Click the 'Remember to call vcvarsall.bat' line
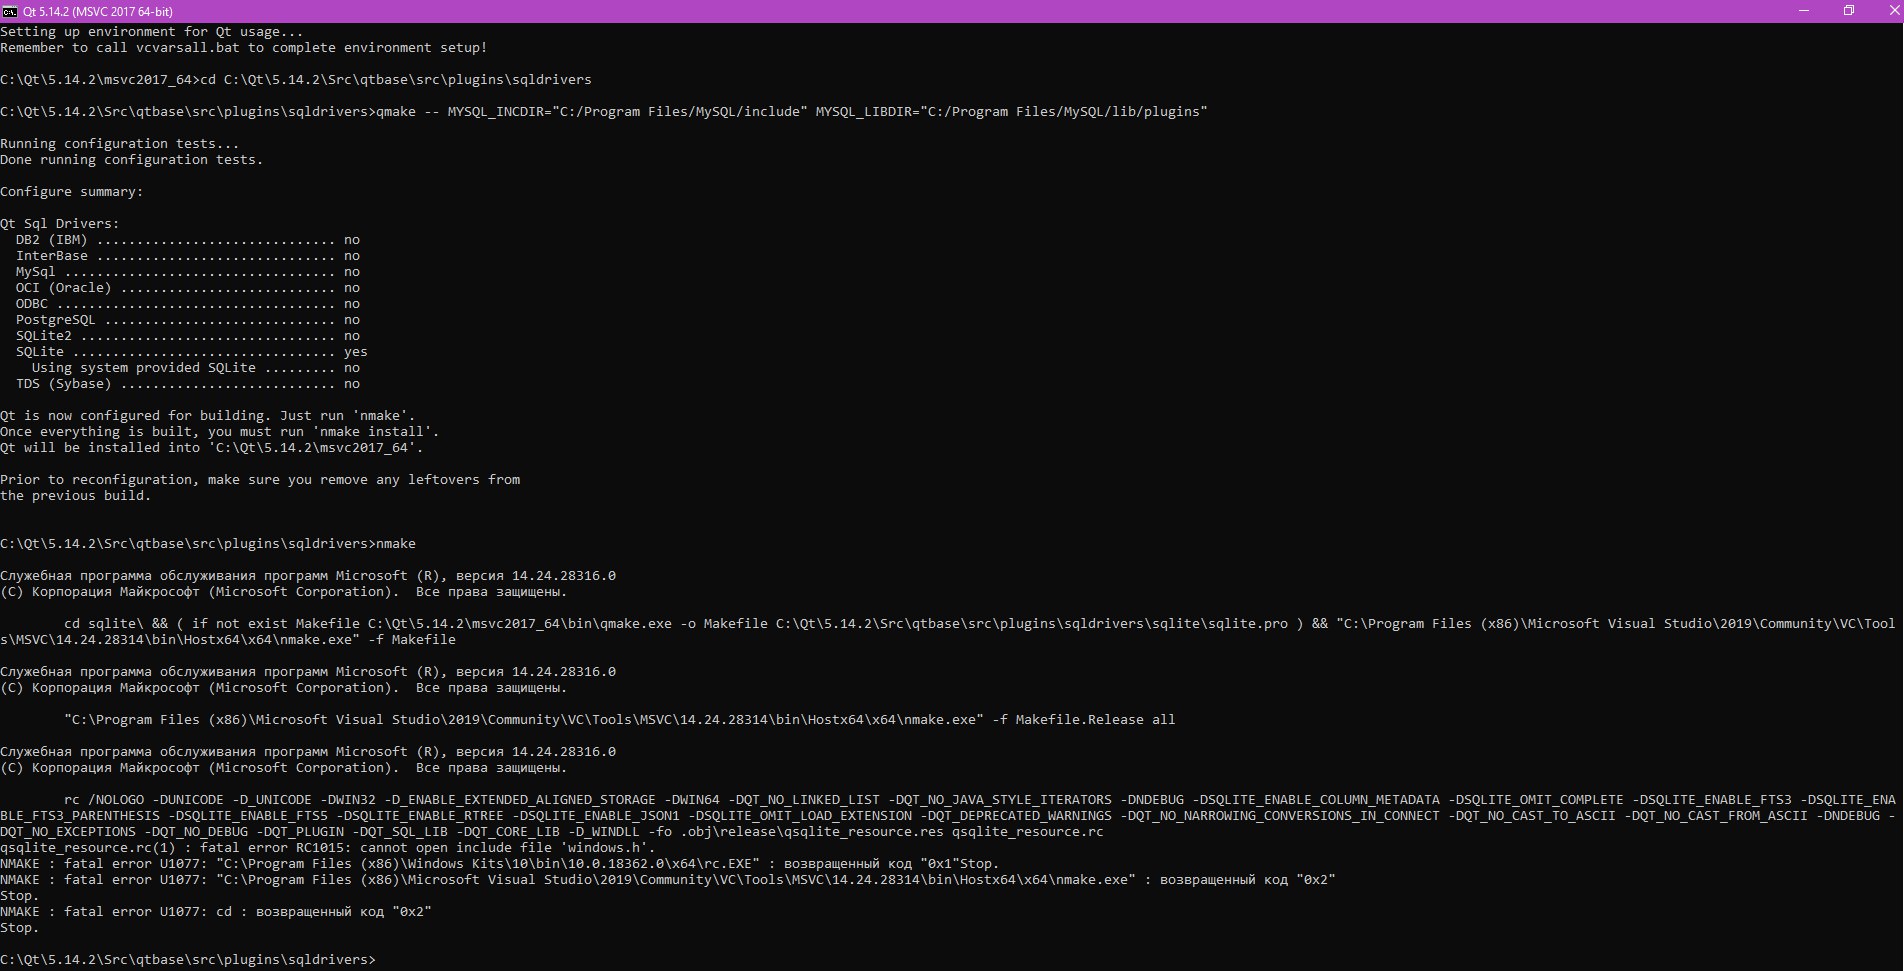Viewport: 1904px width, 971px height. click(x=244, y=48)
